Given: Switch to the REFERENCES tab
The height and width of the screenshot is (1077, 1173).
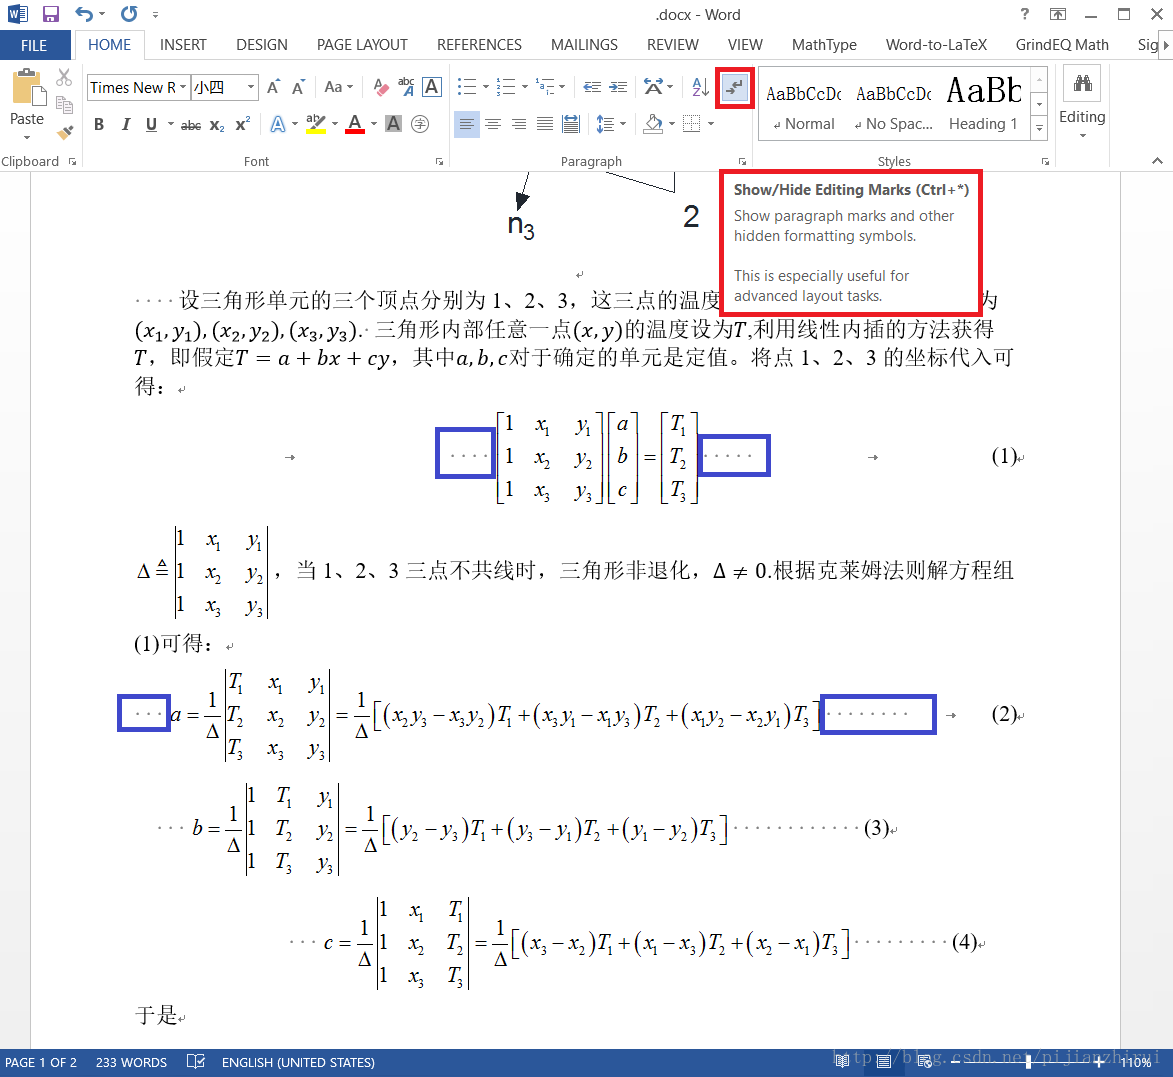Looking at the screenshot, I should pyautogui.click(x=480, y=45).
